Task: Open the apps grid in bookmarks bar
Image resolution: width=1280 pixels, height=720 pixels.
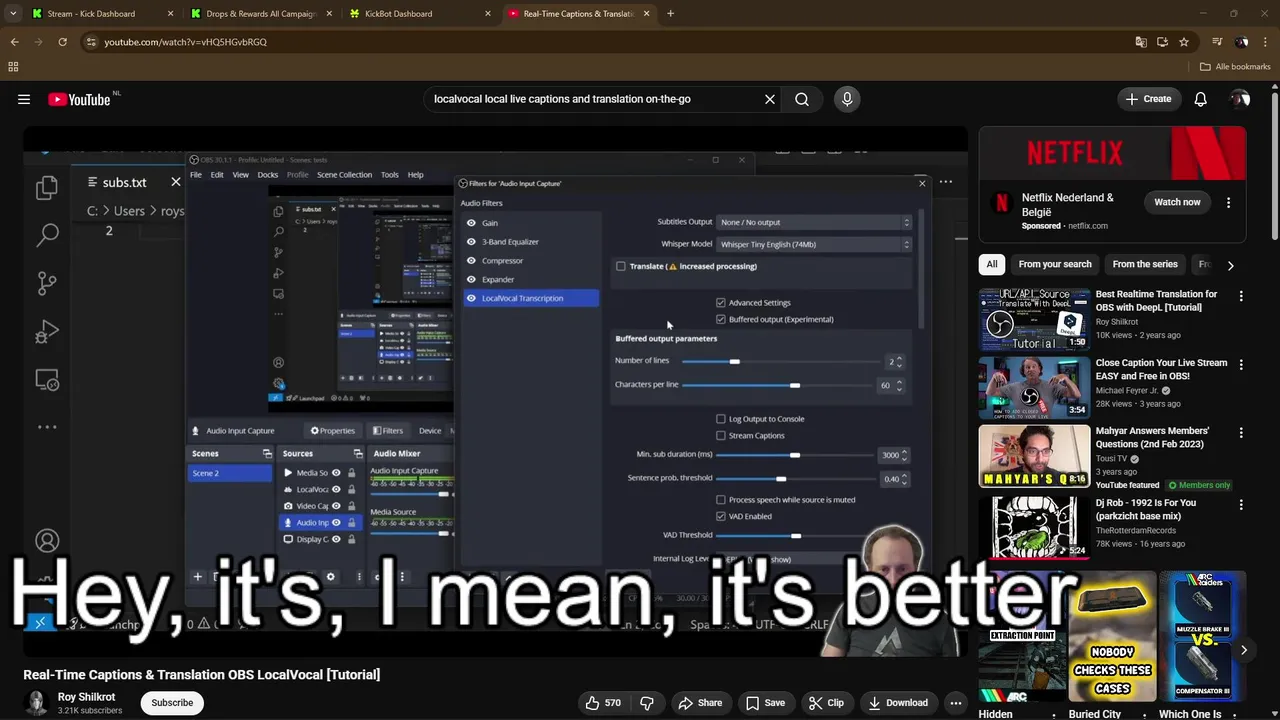Action: [x=13, y=67]
